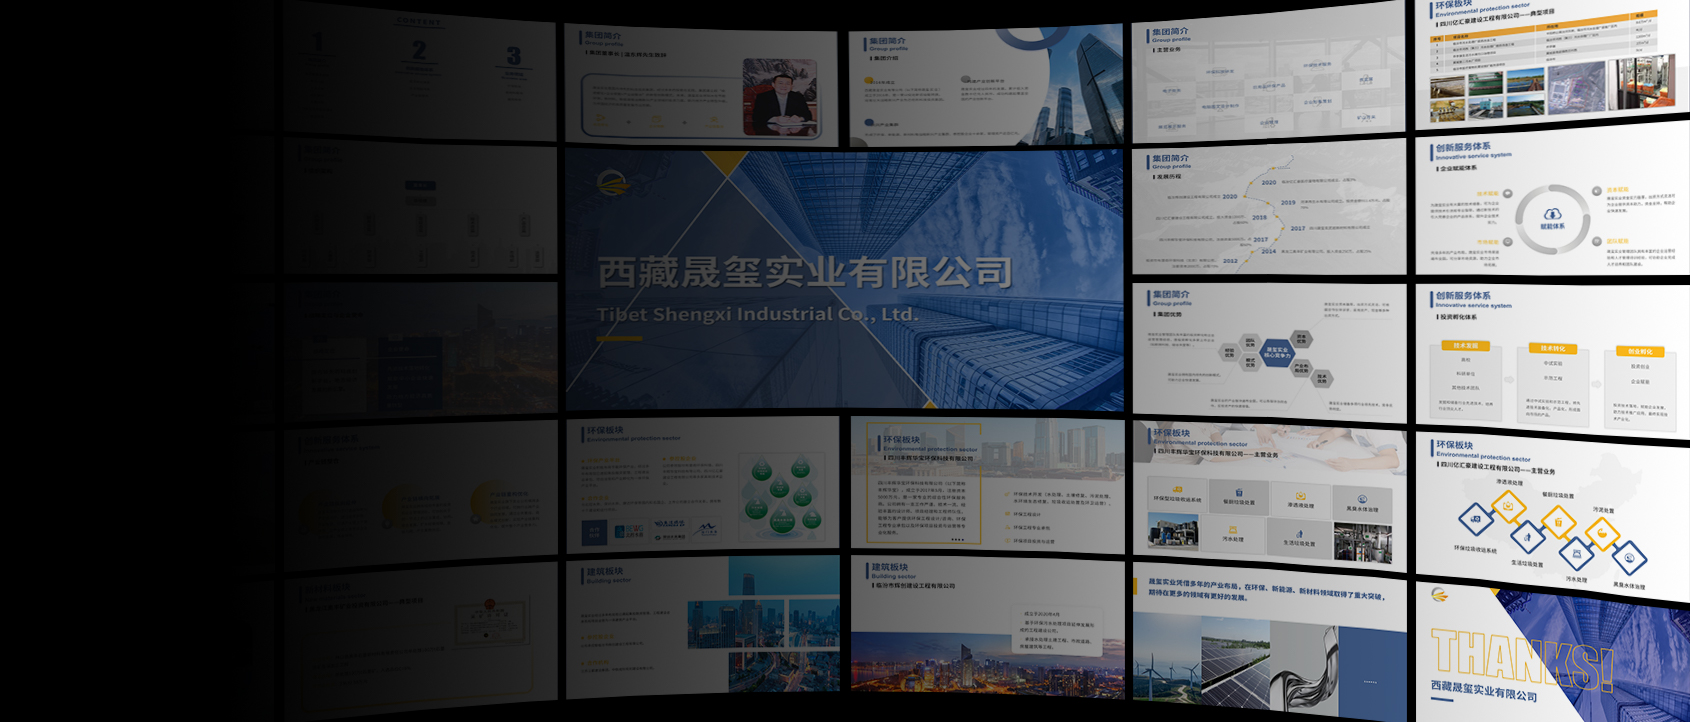Click the 赋能体系 label in the ring center
This screenshot has height=722, width=1690.
[x=1552, y=227]
